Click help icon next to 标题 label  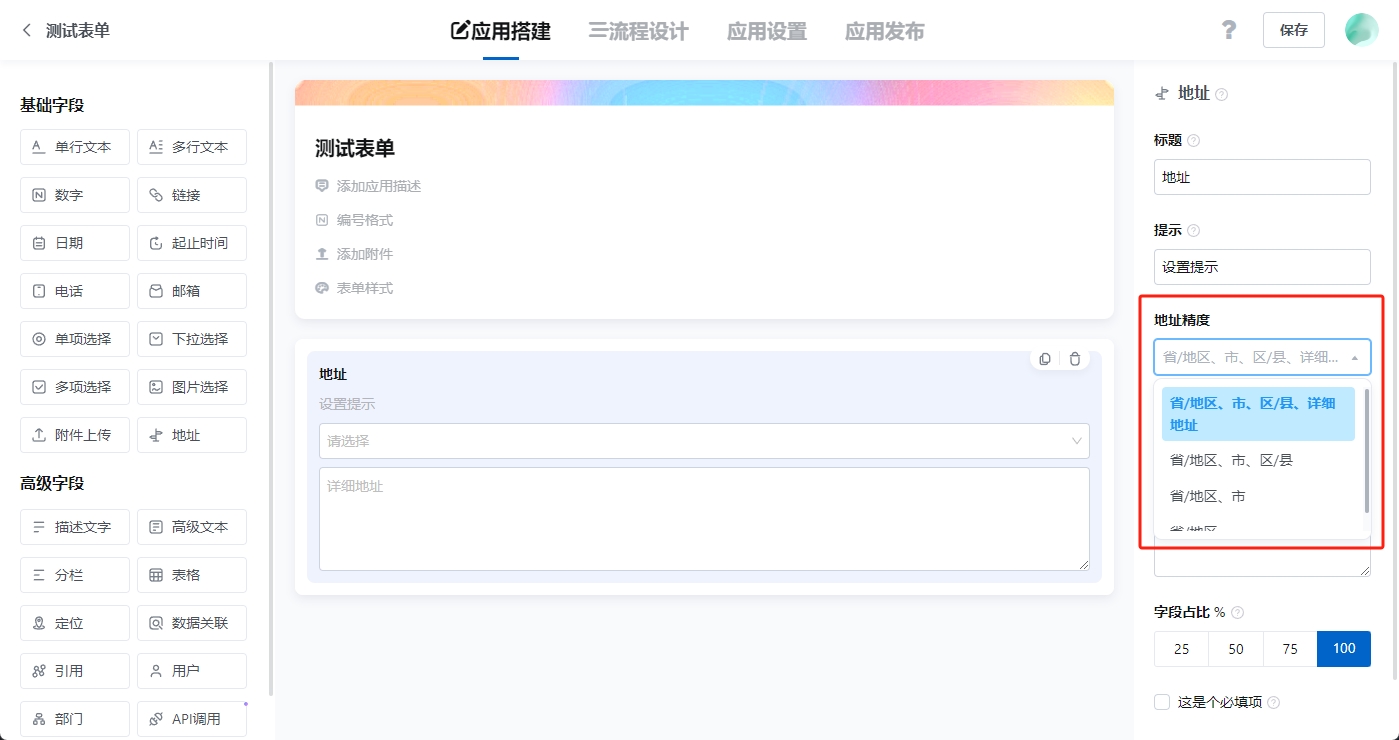click(1193, 141)
